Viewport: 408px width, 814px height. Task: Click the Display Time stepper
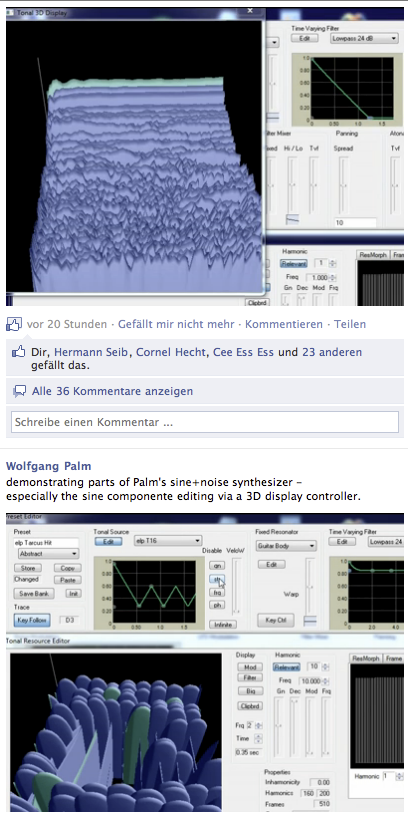pos(259,738)
